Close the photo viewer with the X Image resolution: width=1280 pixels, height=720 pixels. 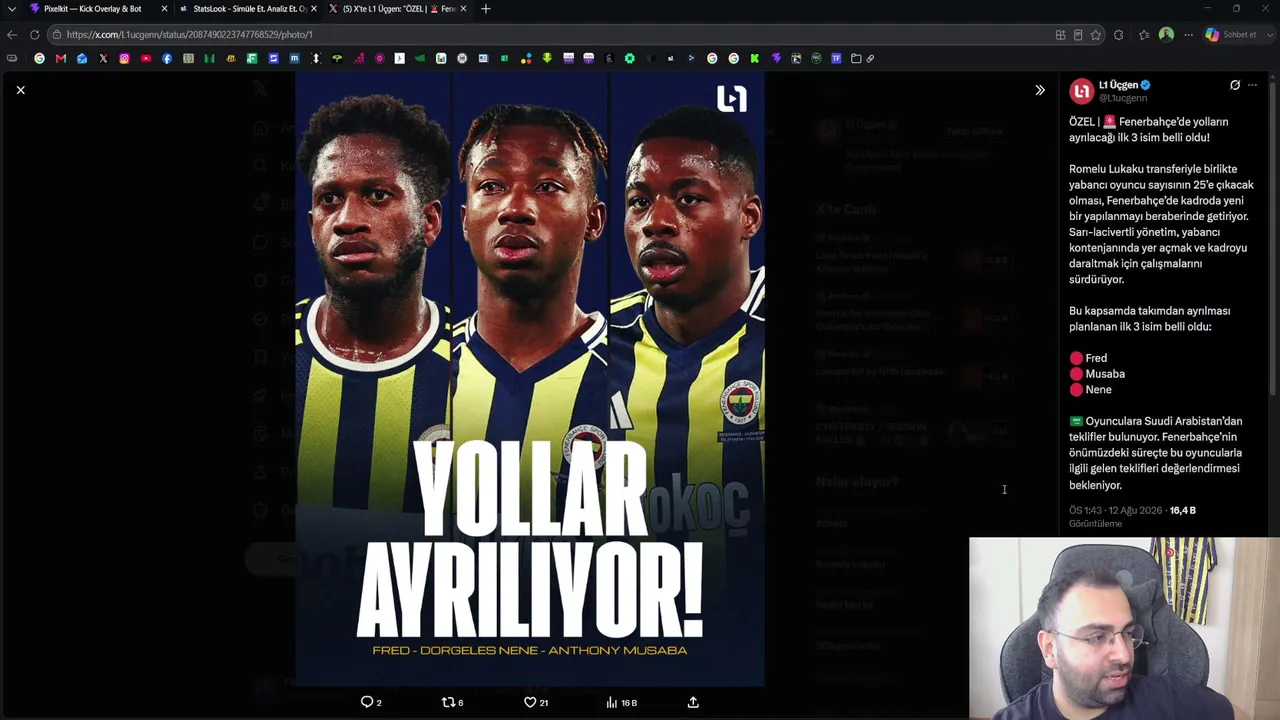(20, 90)
